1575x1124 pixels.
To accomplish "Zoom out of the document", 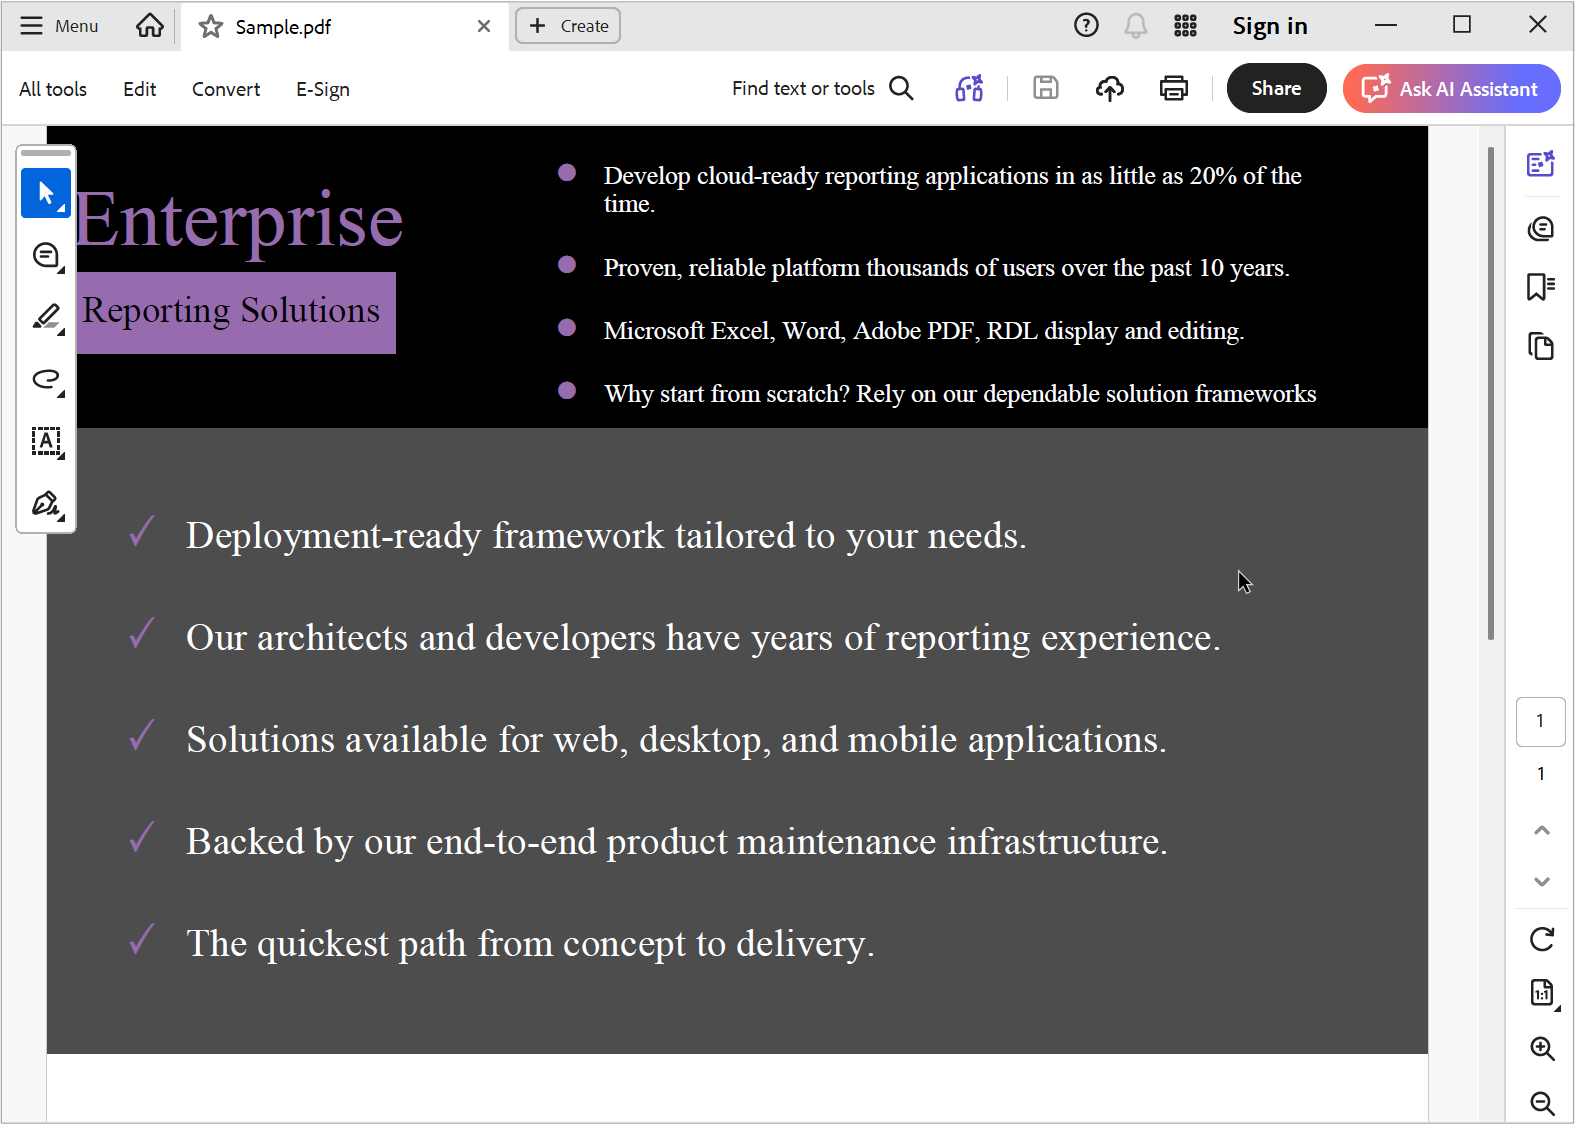I will point(1542,1103).
